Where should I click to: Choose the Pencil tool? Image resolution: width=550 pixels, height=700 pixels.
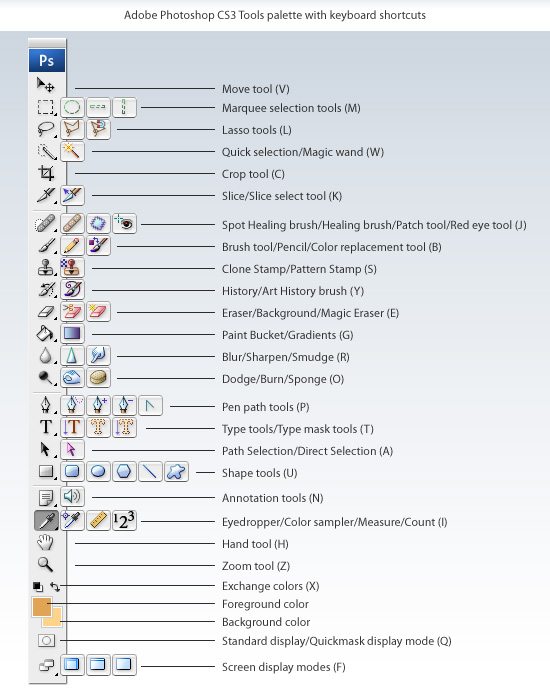click(x=72, y=246)
